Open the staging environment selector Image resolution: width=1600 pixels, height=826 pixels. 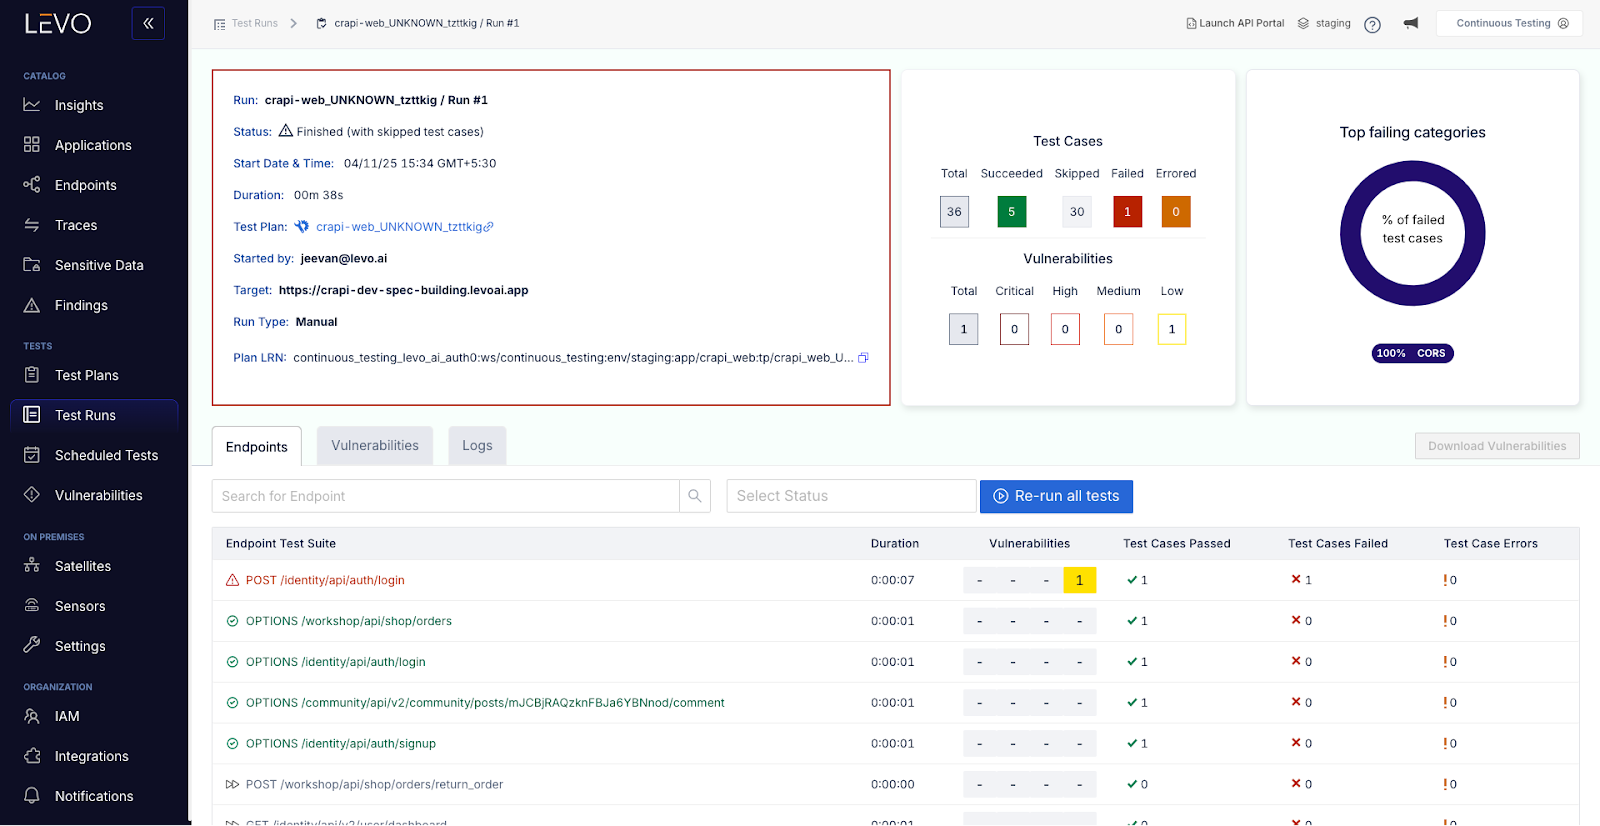tap(1324, 23)
